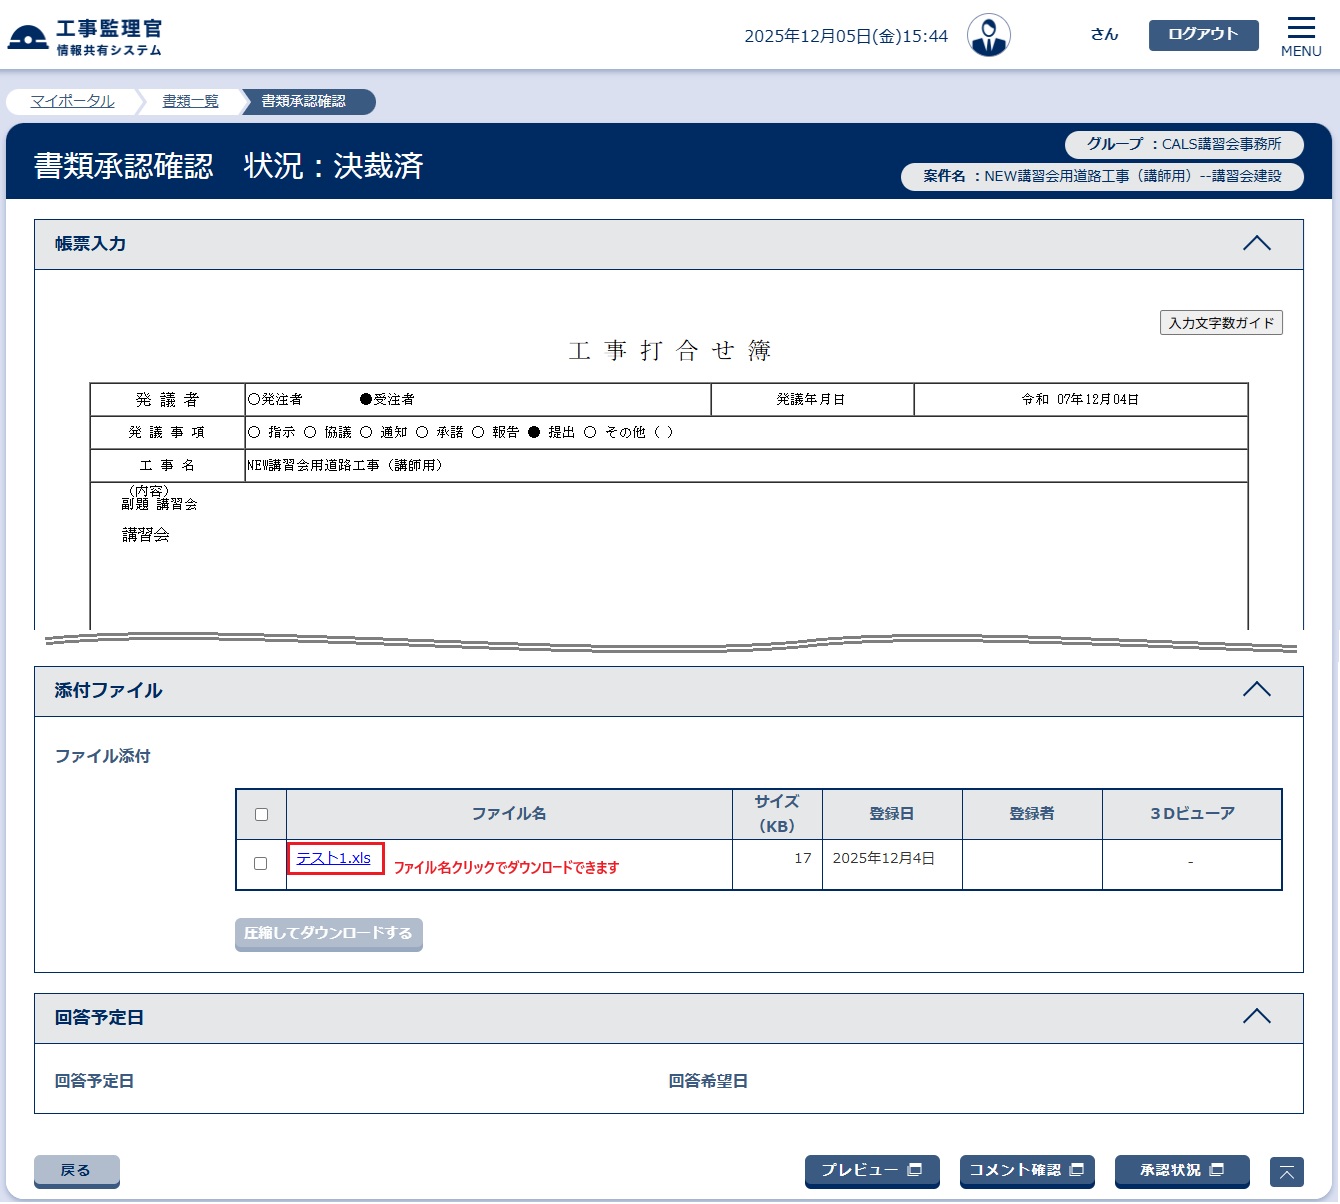Click the helmet system logo
The image size is (1340, 1204).
28,38
